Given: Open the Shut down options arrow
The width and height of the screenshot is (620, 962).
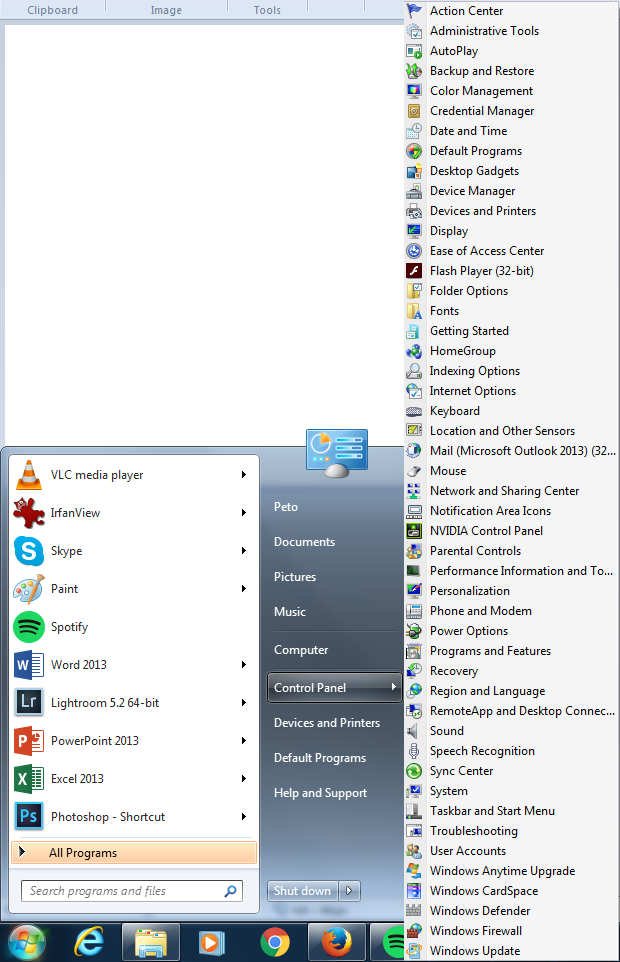Looking at the screenshot, I should click(350, 890).
